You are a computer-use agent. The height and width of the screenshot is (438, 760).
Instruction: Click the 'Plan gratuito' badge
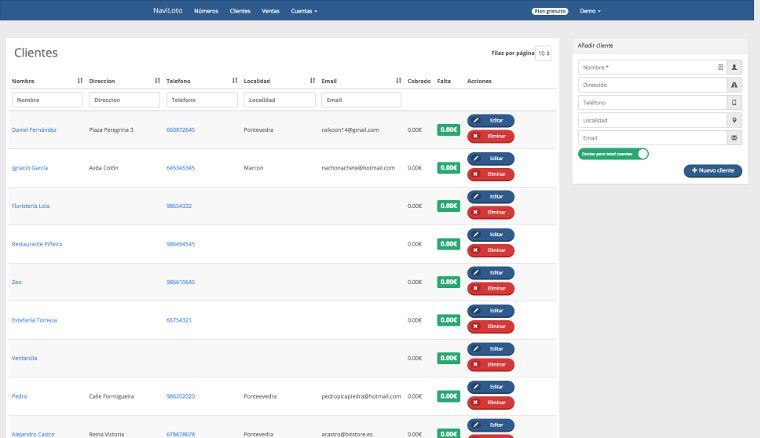coord(550,11)
